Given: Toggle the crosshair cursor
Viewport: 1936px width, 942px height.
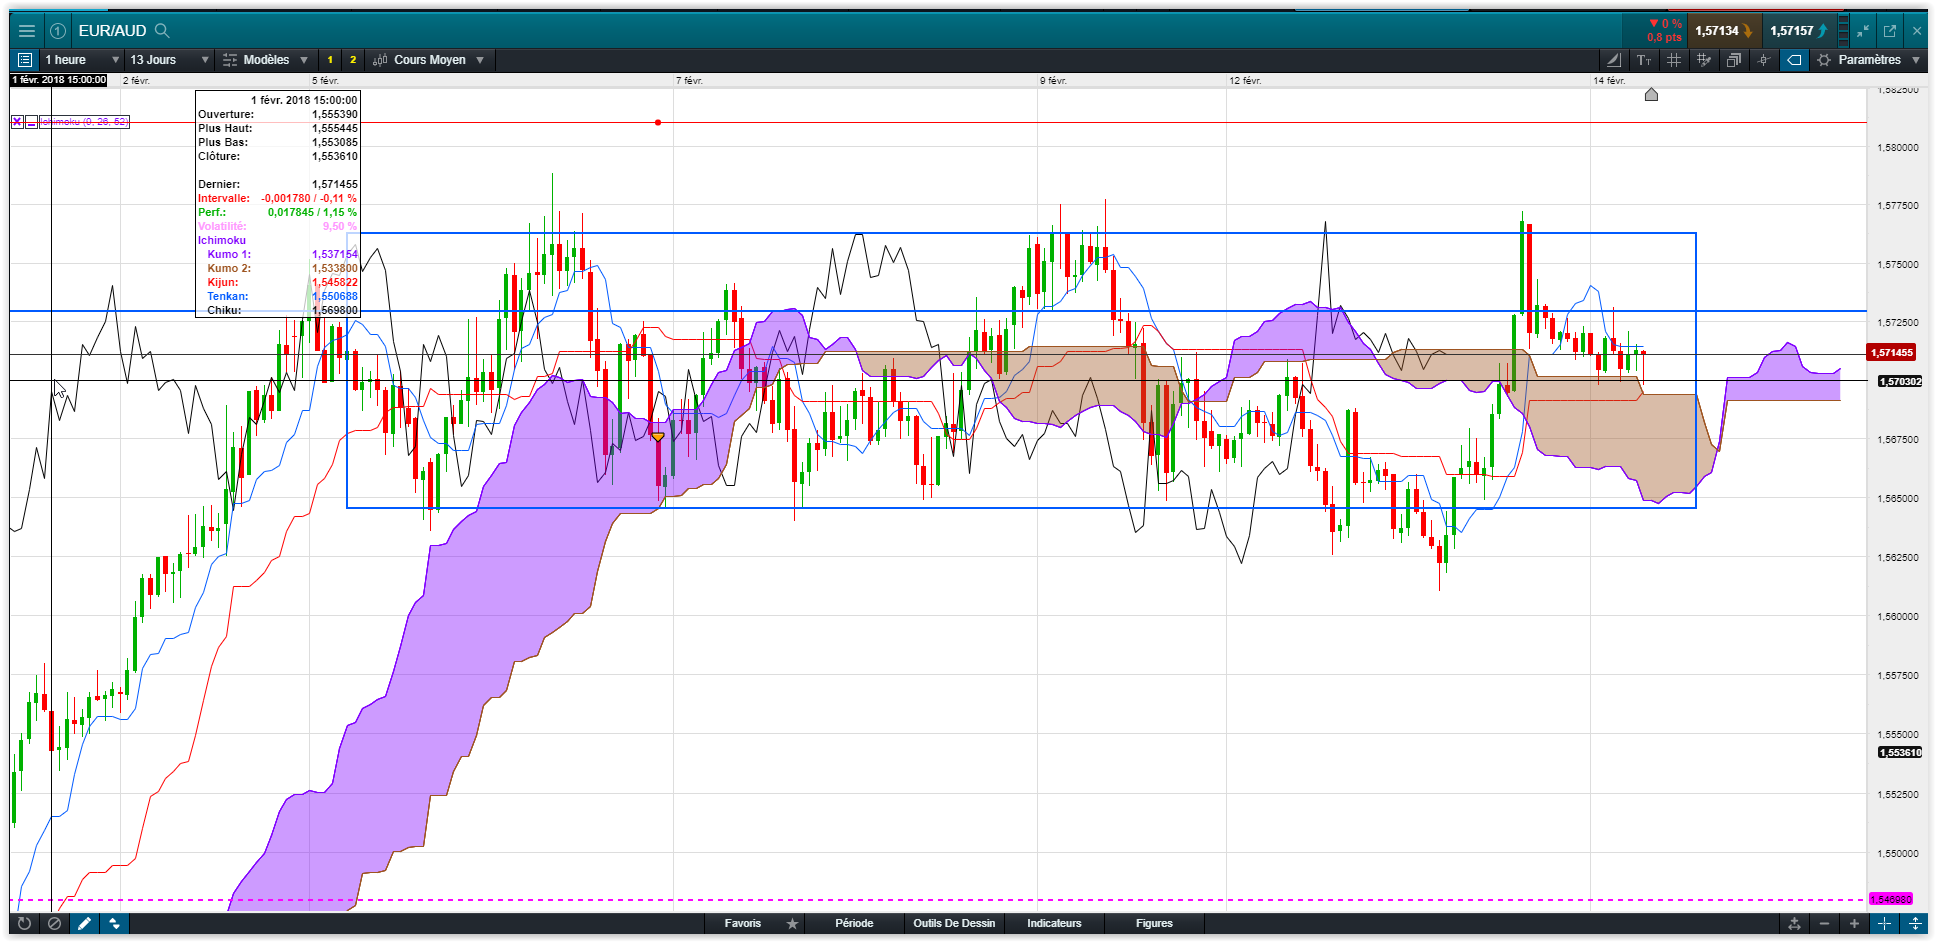Looking at the screenshot, I should pos(1763,60).
